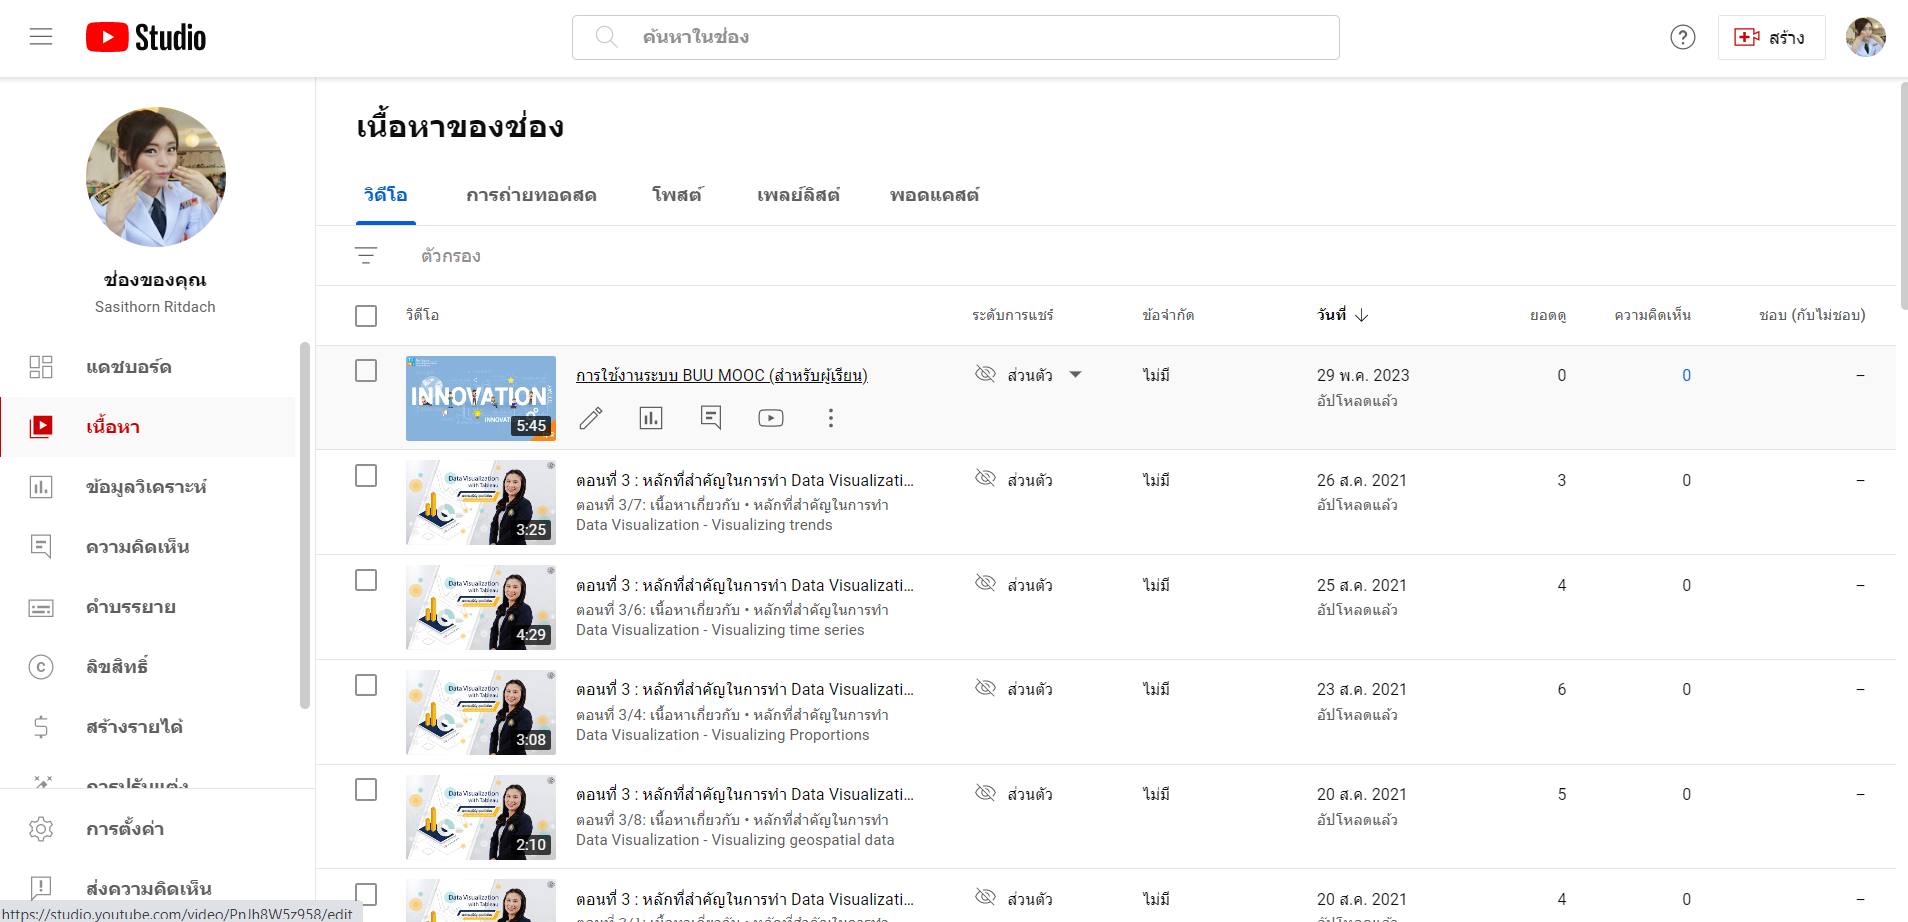Screen dimensions: 1908x922
Task: Expand the visibility dropdown arrow for first video
Action: coord(1076,375)
